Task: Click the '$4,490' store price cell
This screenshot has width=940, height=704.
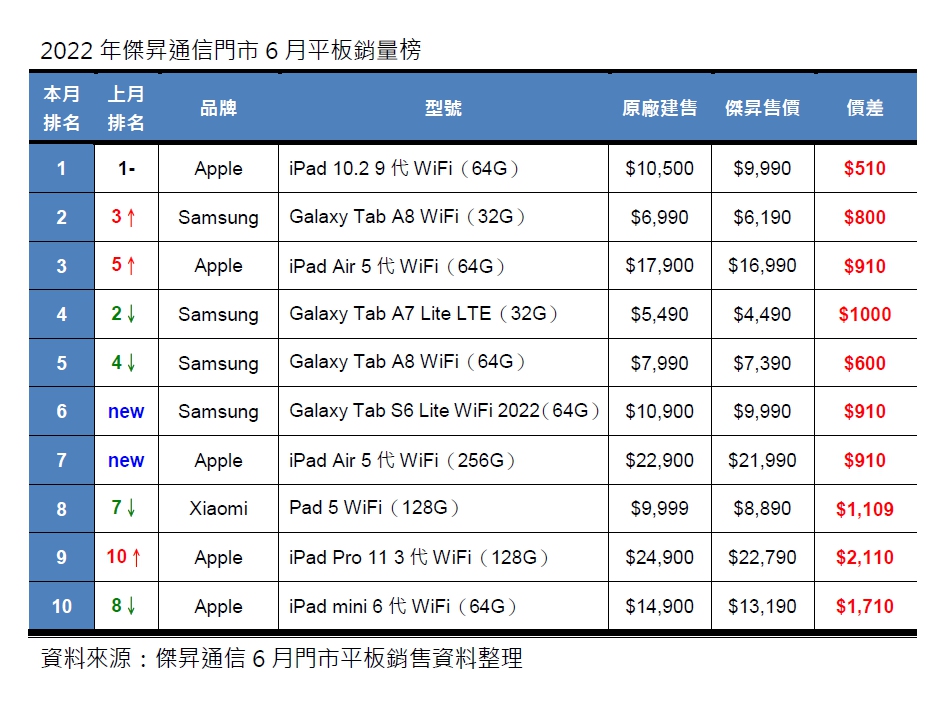Action: (762, 314)
